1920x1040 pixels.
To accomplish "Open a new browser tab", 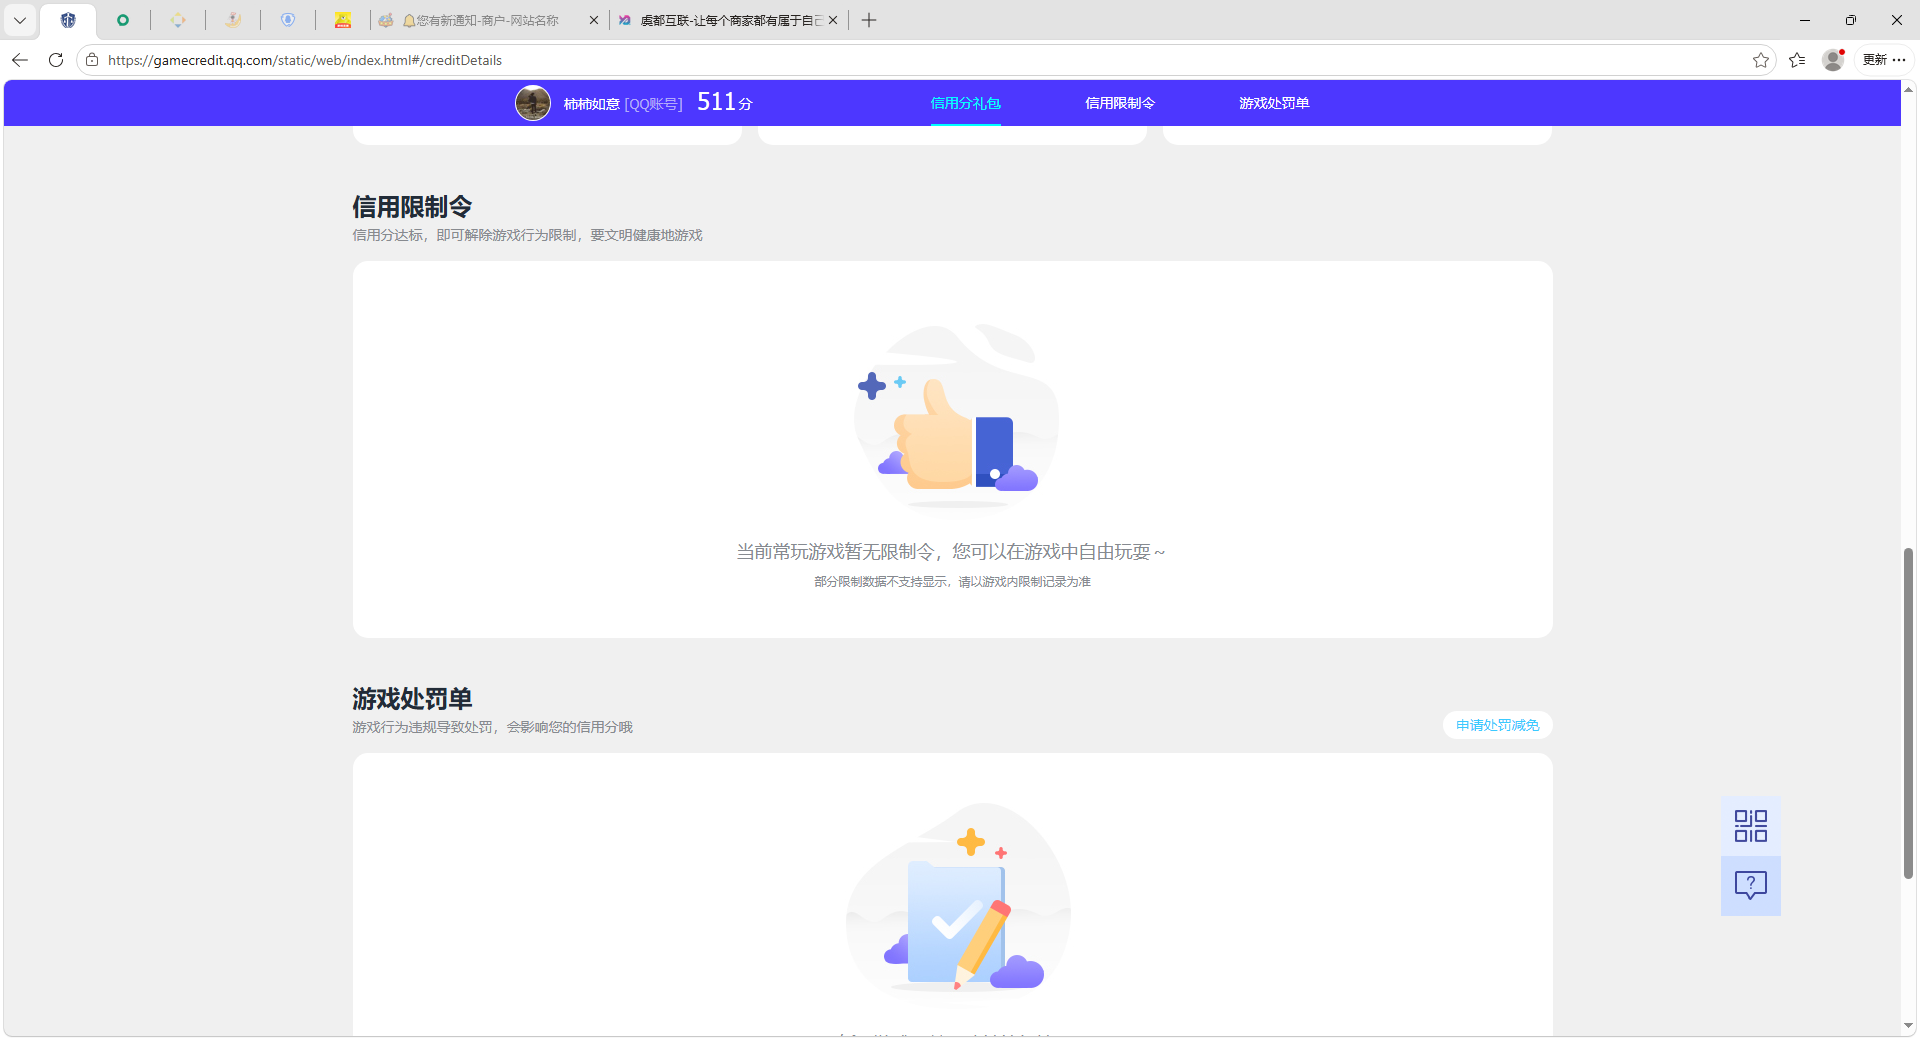I will pyautogui.click(x=869, y=20).
